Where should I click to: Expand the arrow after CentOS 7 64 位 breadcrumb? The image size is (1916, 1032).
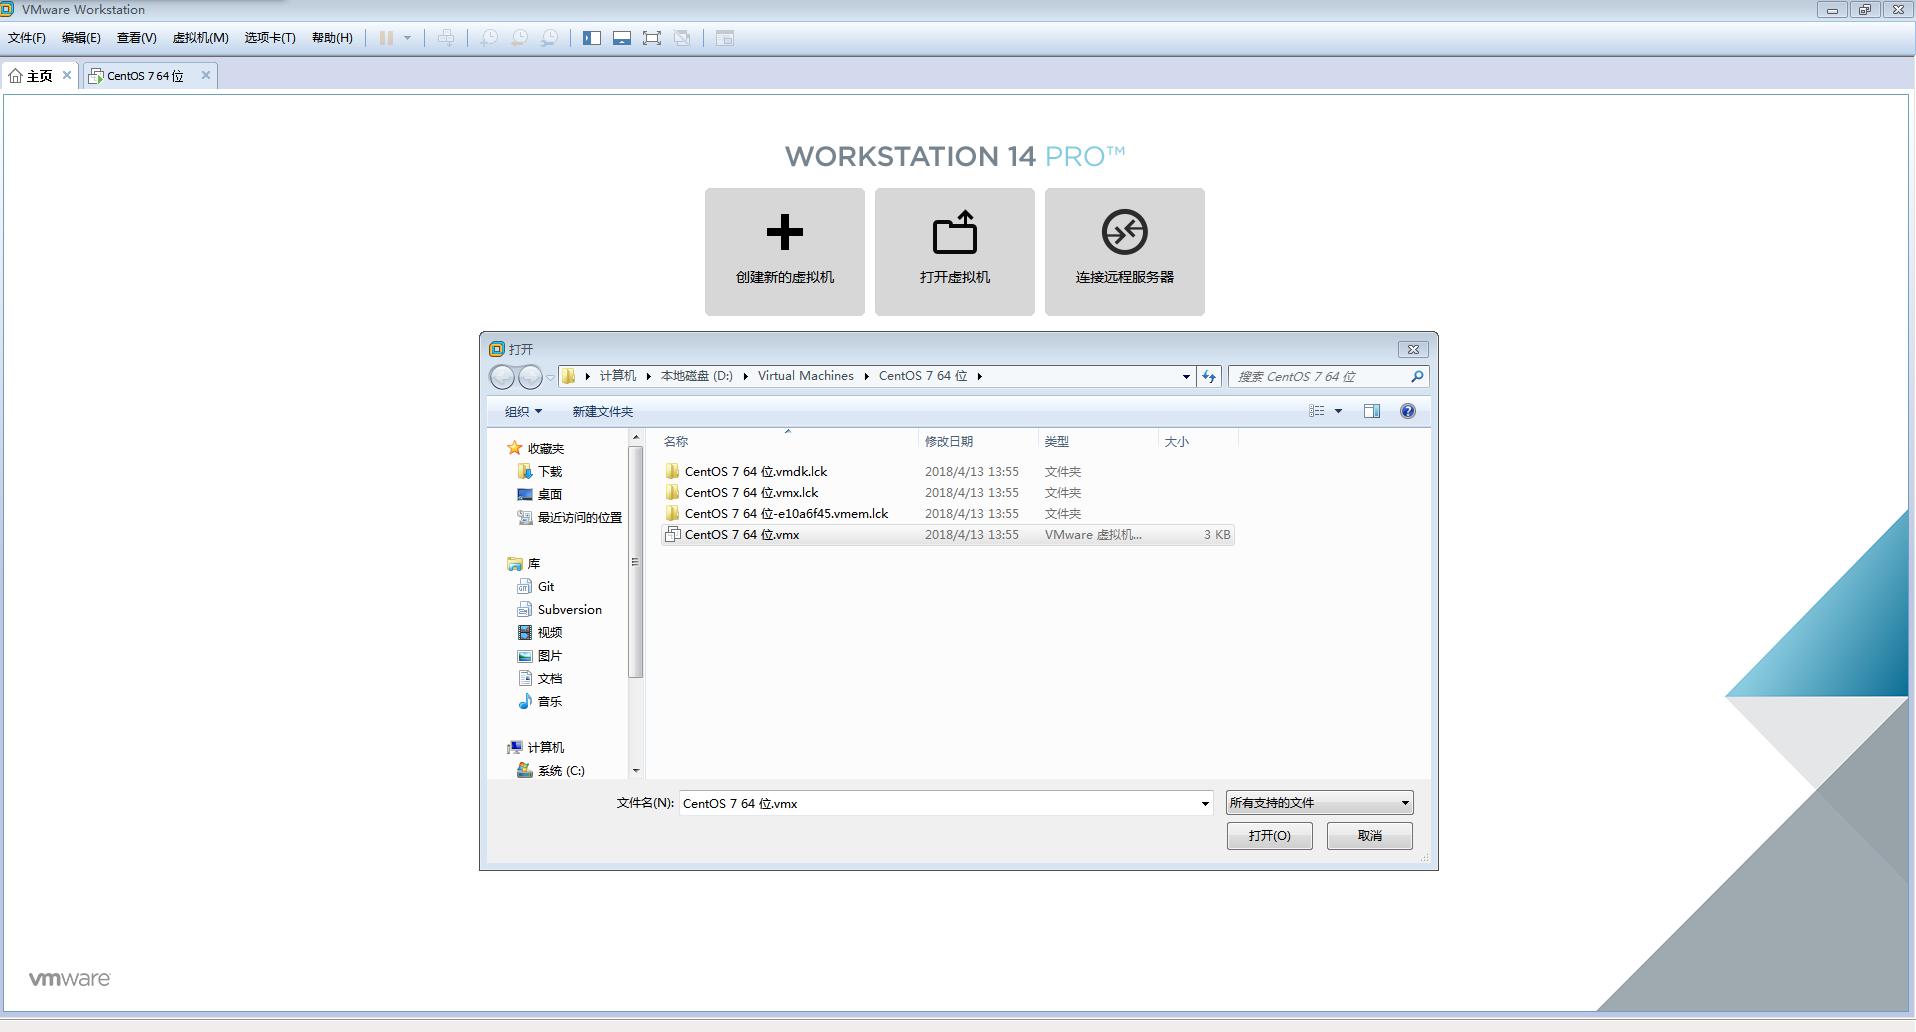click(x=980, y=376)
